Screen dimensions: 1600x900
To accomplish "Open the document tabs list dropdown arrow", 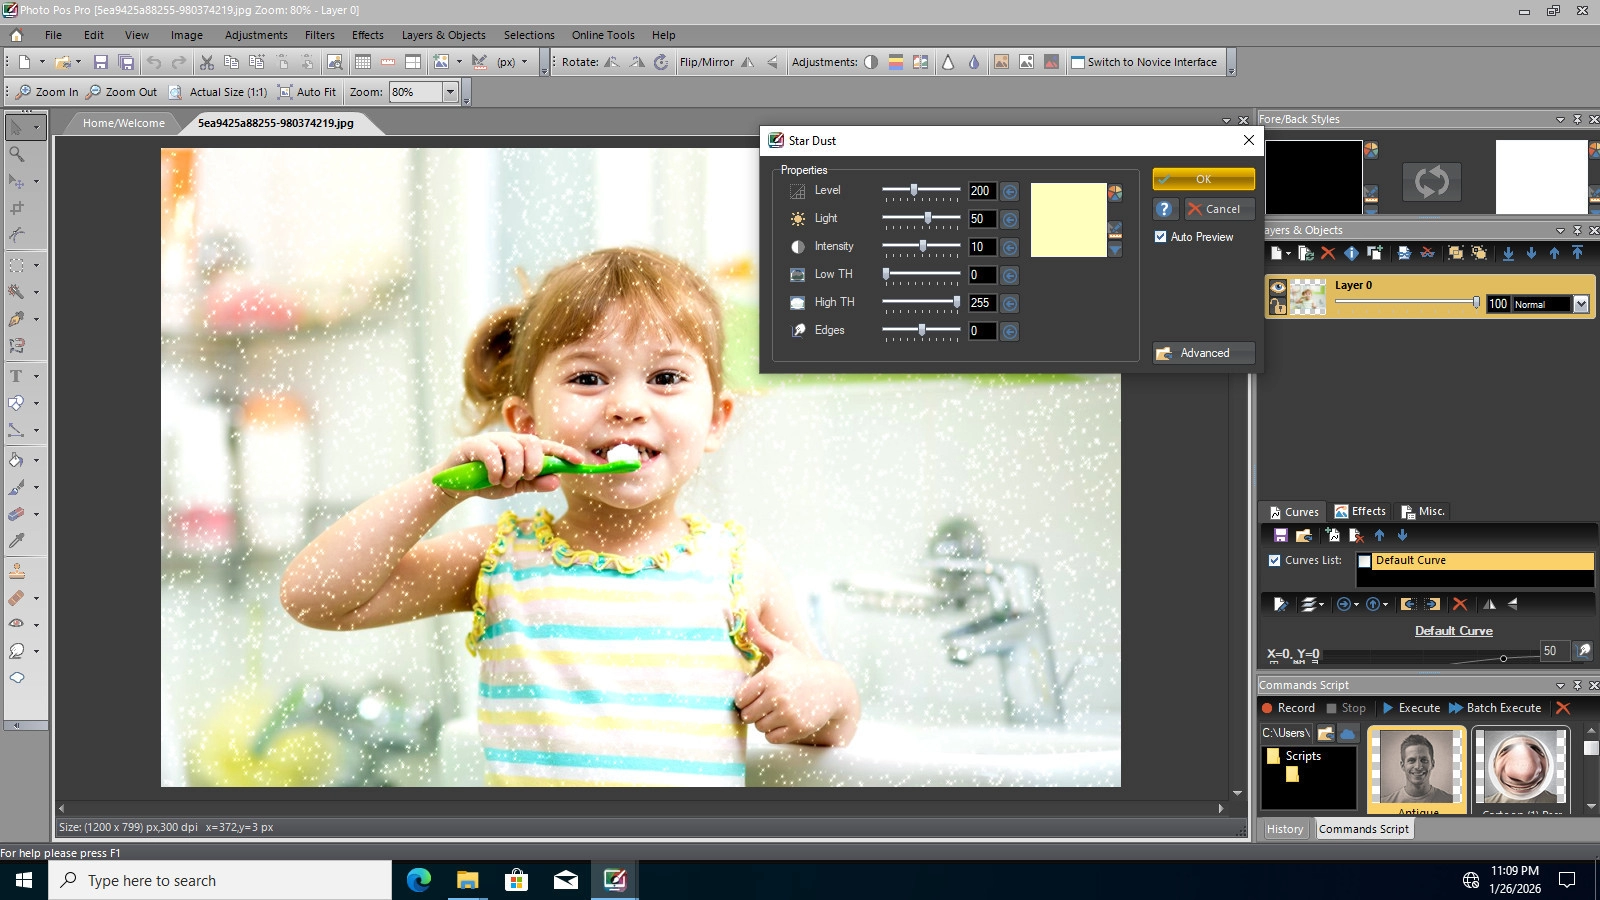I will point(1227,121).
